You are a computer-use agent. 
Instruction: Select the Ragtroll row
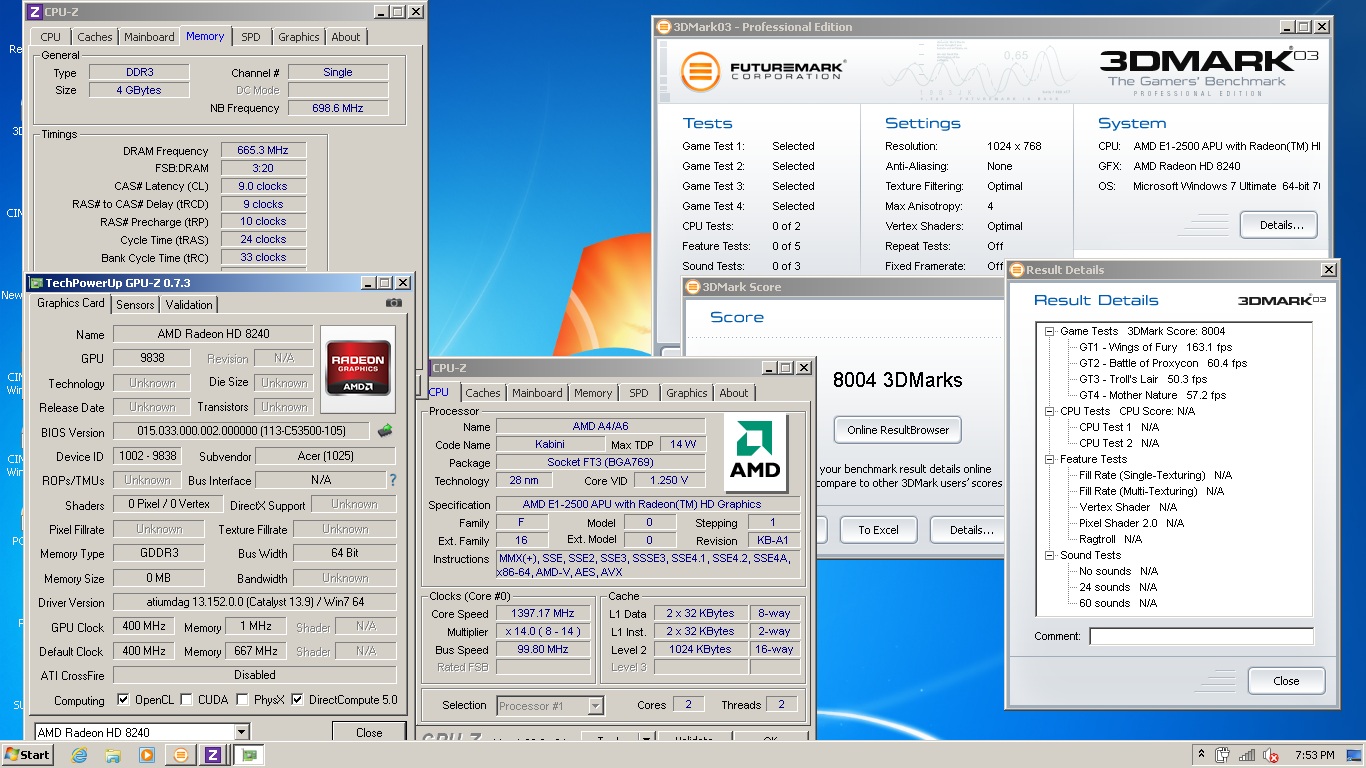[x=1111, y=539]
